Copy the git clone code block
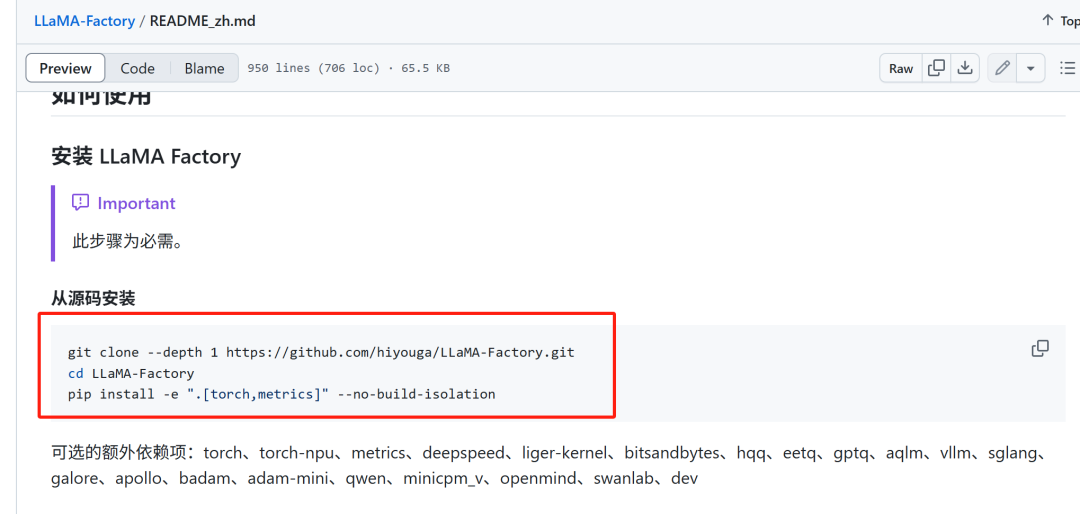The width and height of the screenshot is (1080, 514). tap(1040, 349)
